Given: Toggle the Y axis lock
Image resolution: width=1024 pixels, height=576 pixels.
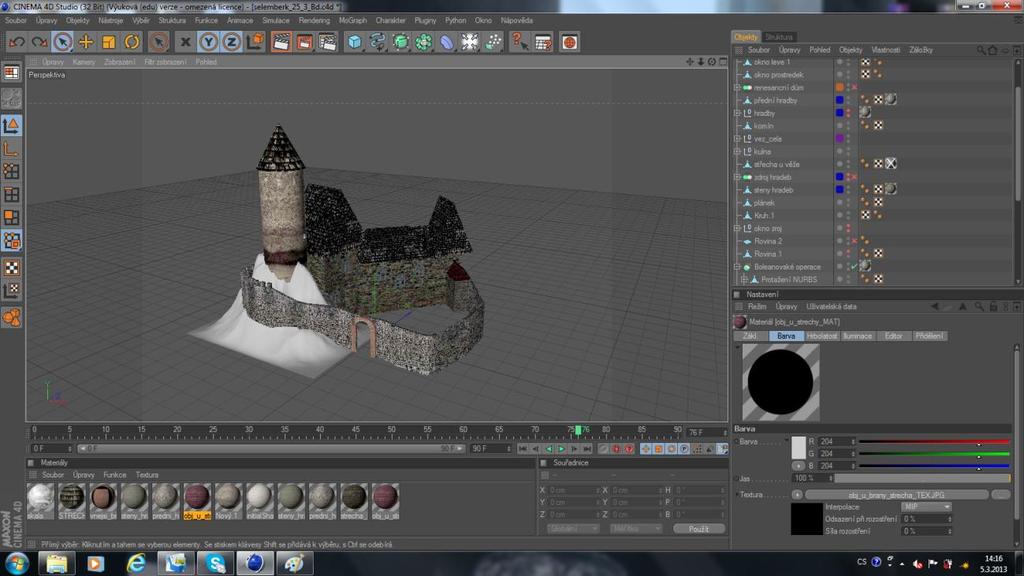Looking at the screenshot, I should (208, 42).
